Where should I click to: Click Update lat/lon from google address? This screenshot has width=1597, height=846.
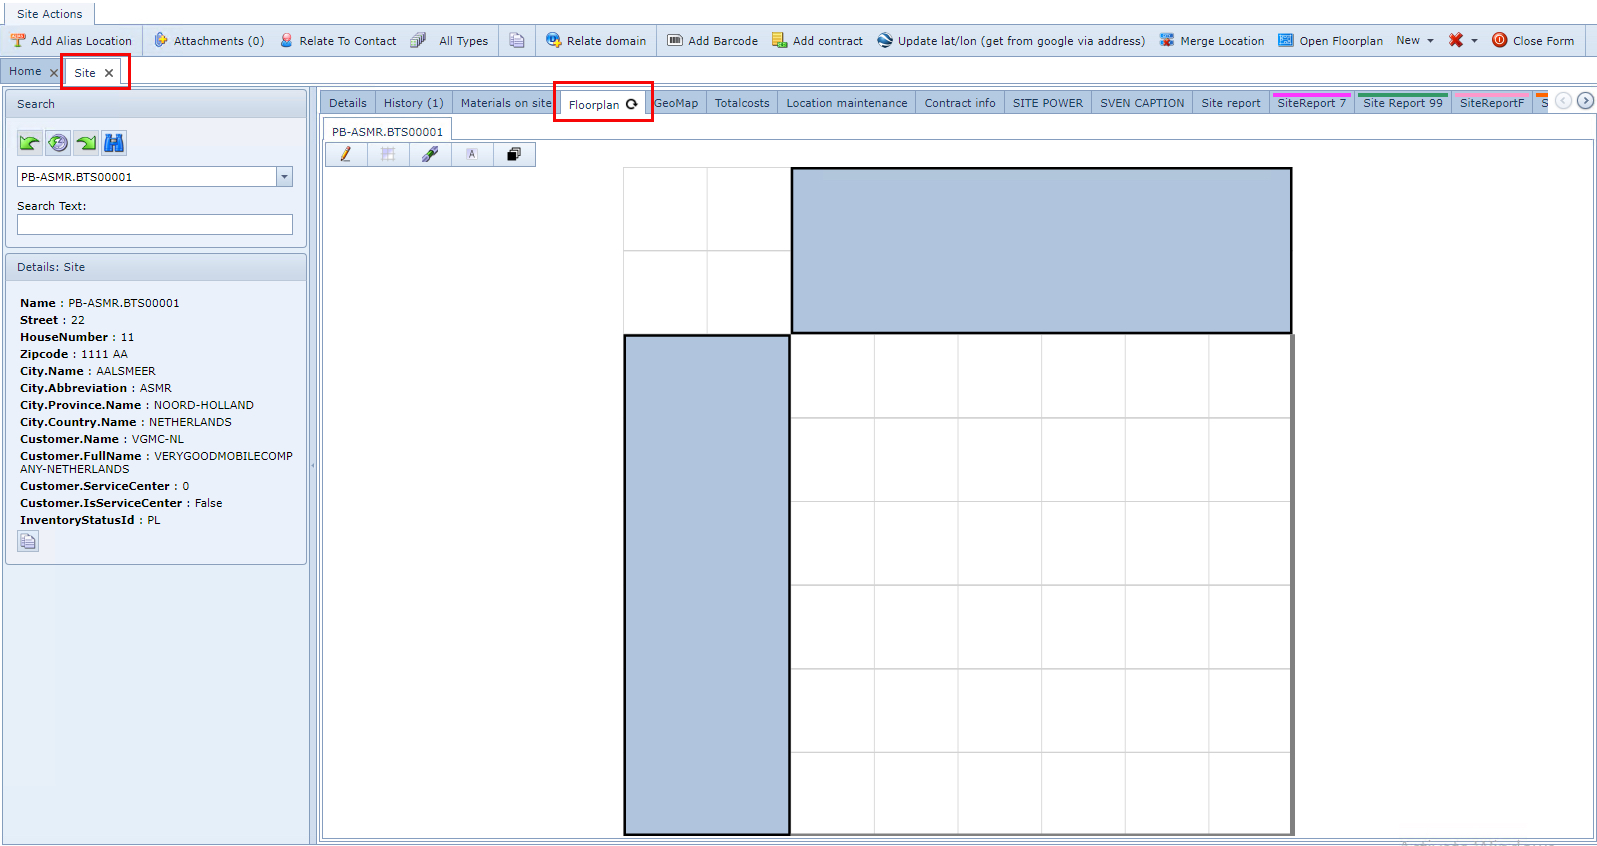pyautogui.click(x=1011, y=41)
